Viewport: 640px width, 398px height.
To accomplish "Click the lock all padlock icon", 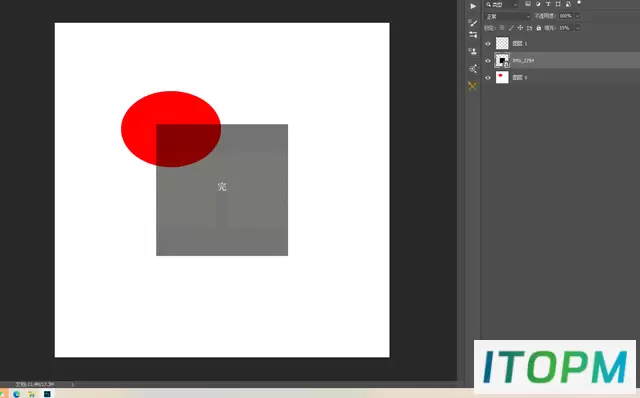I will [x=539, y=28].
